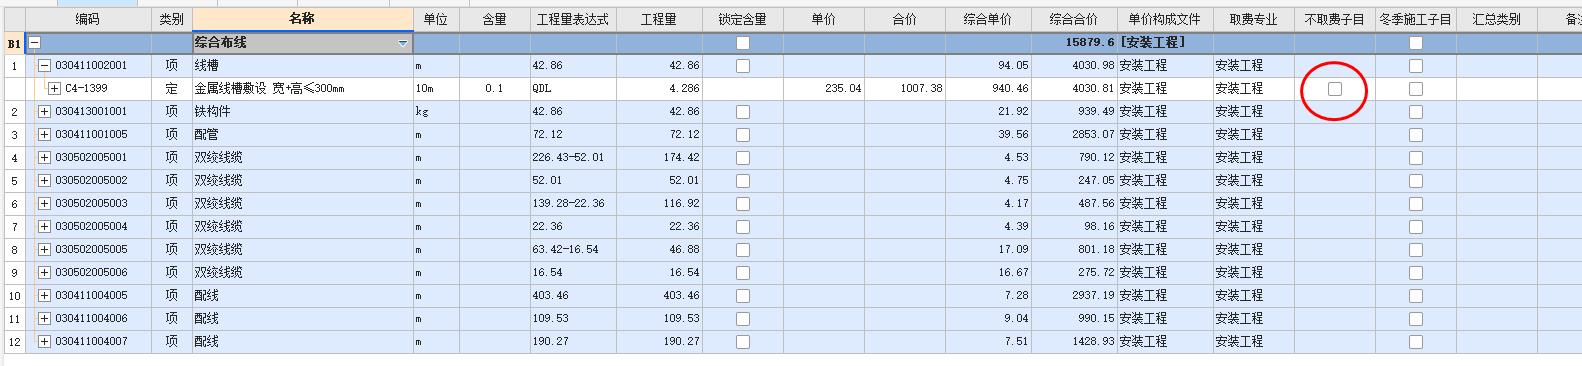Image resolution: width=1582 pixels, height=366 pixels.
Task: Check 冬季施工子目 box in 铁构件 row
Action: 1415,112
